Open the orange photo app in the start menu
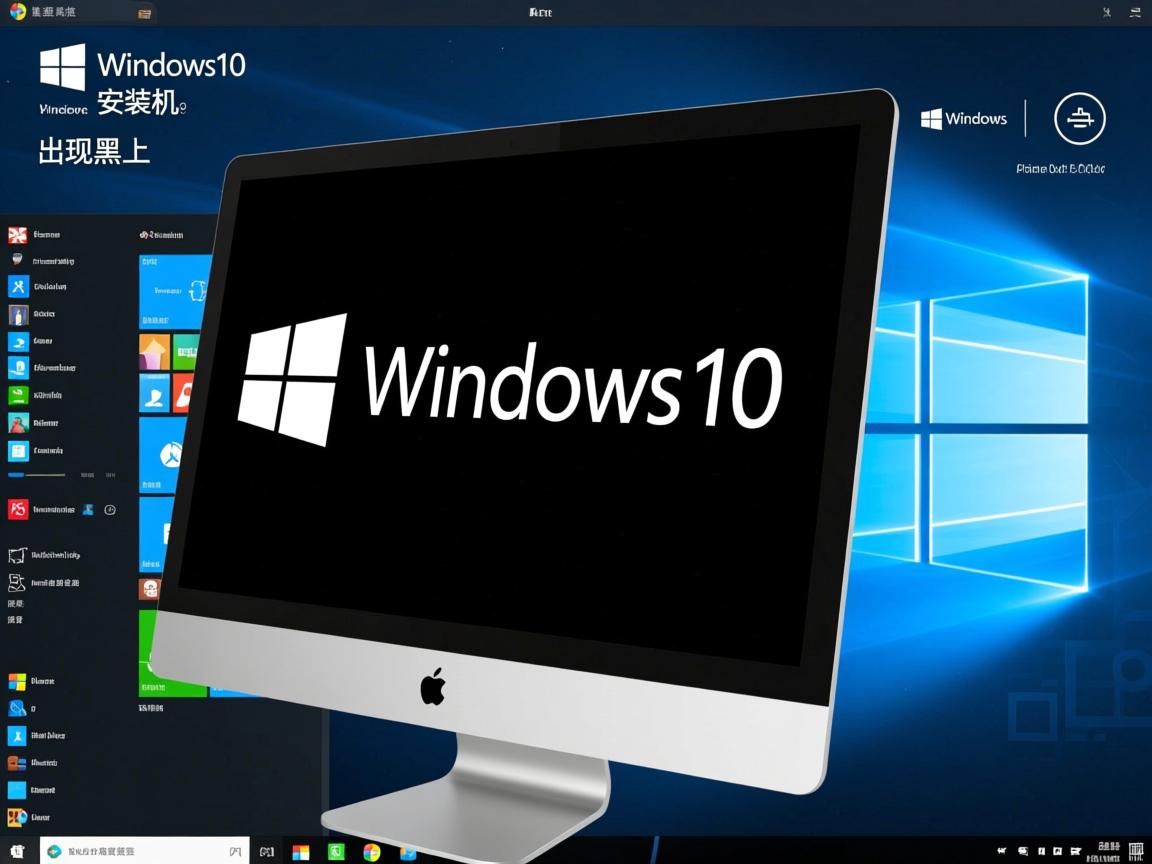 (155, 352)
